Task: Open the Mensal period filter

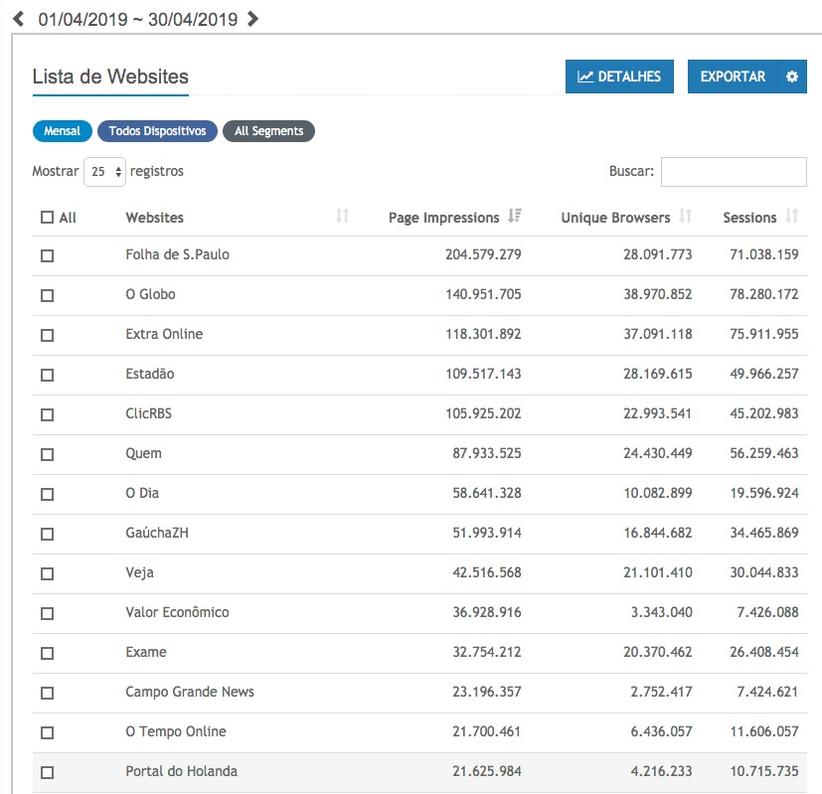Action: point(62,131)
